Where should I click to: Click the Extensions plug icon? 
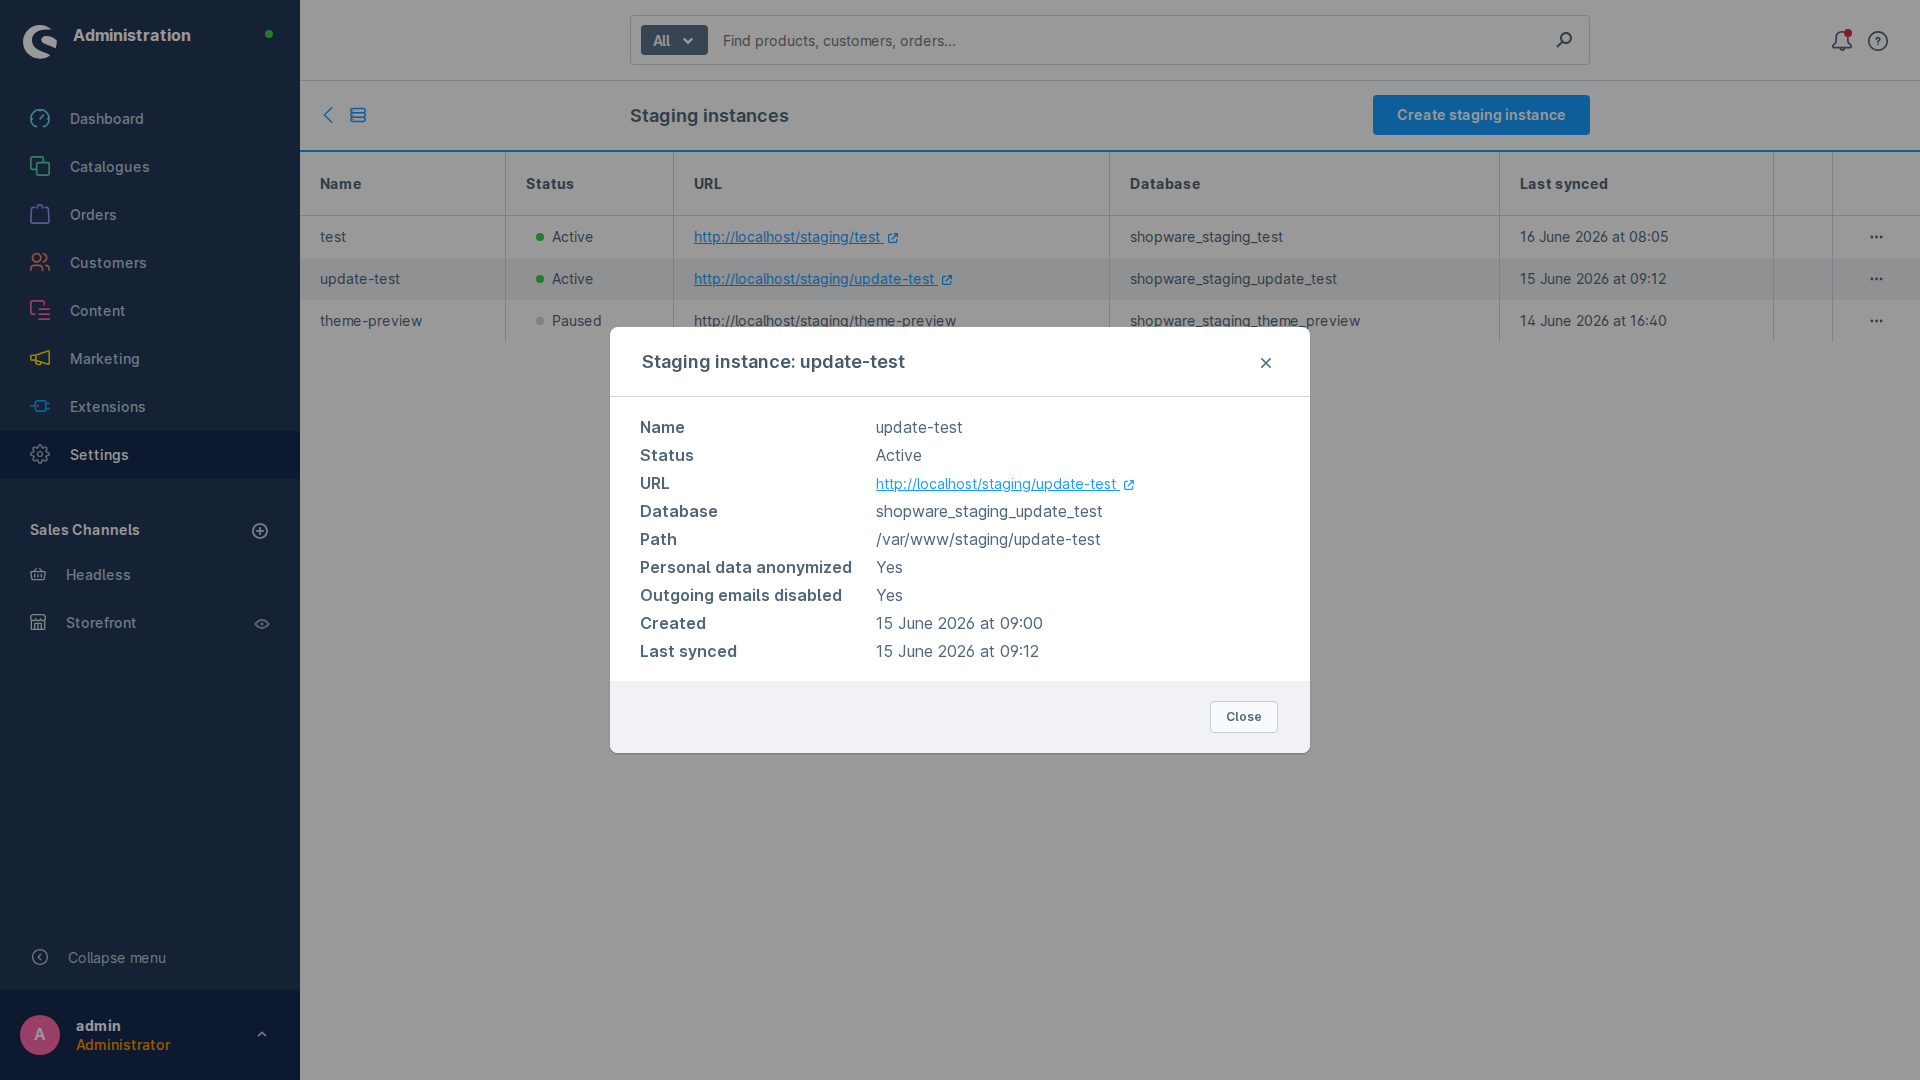[x=40, y=407]
